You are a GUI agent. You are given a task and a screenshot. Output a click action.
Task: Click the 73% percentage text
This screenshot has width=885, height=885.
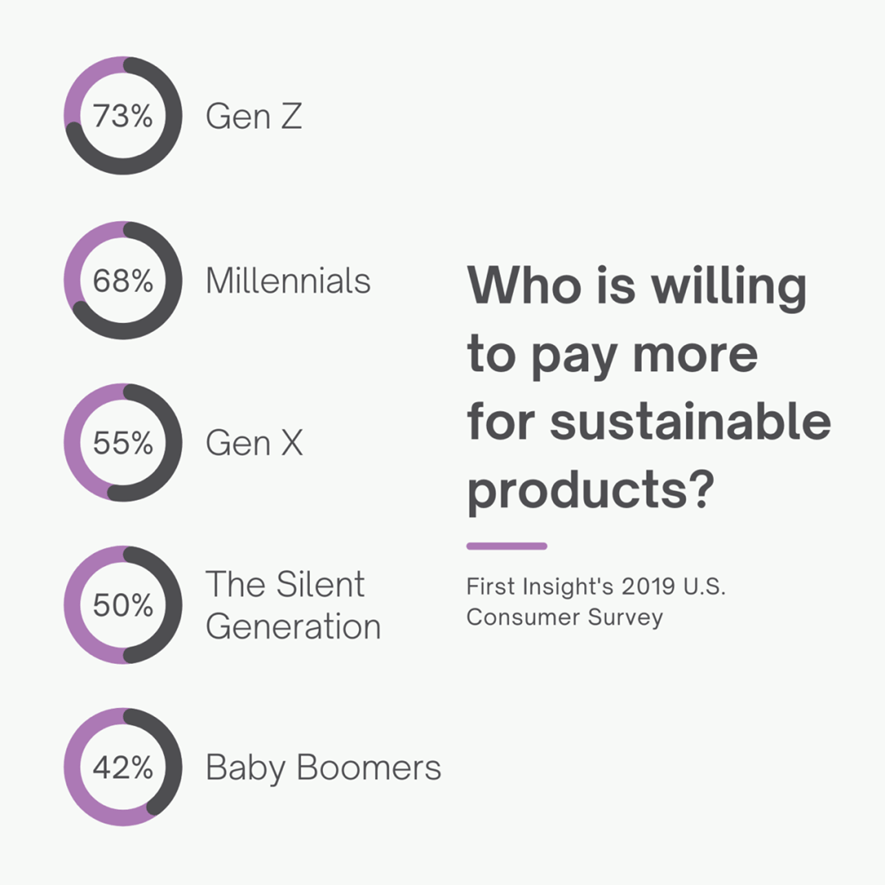coord(123,116)
